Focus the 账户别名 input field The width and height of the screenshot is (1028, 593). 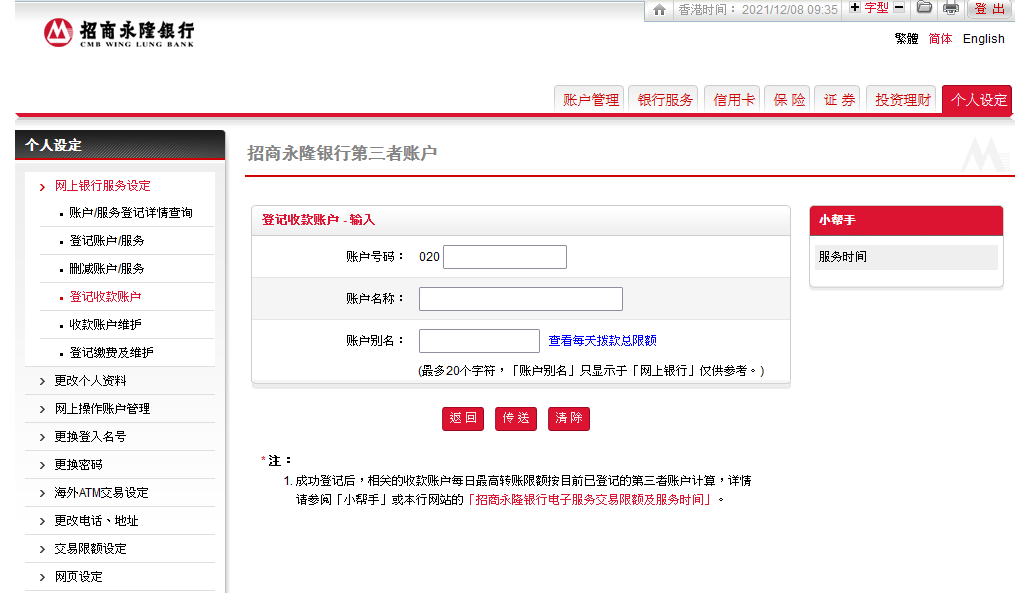pyautogui.click(x=479, y=340)
